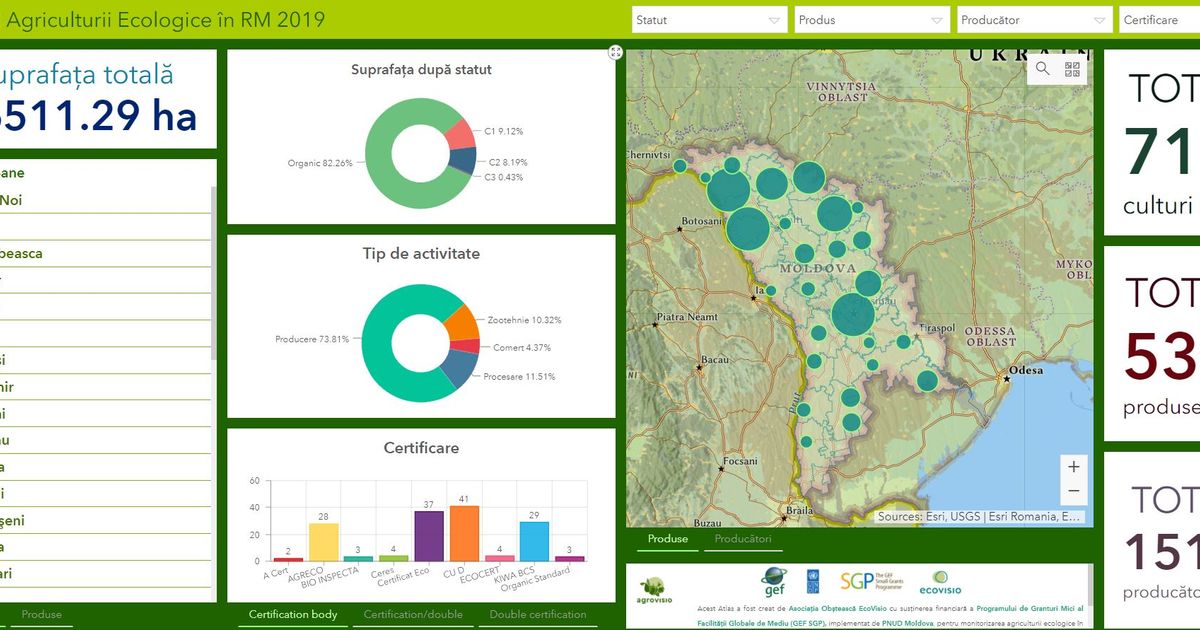Open the Produs filter dropdown
Viewport: 1200px width, 630px height.
click(872, 20)
